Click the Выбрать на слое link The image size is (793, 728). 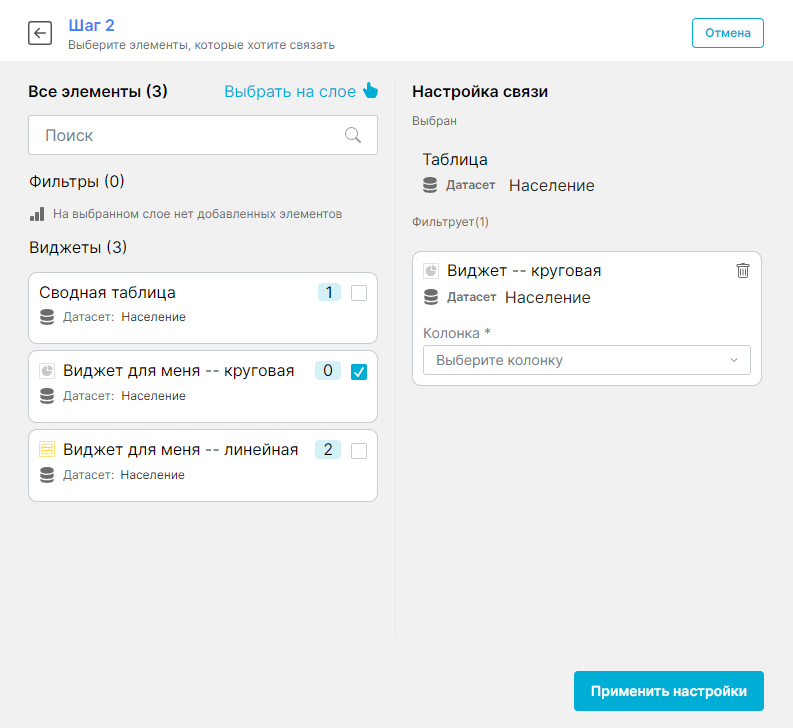tap(289, 91)
